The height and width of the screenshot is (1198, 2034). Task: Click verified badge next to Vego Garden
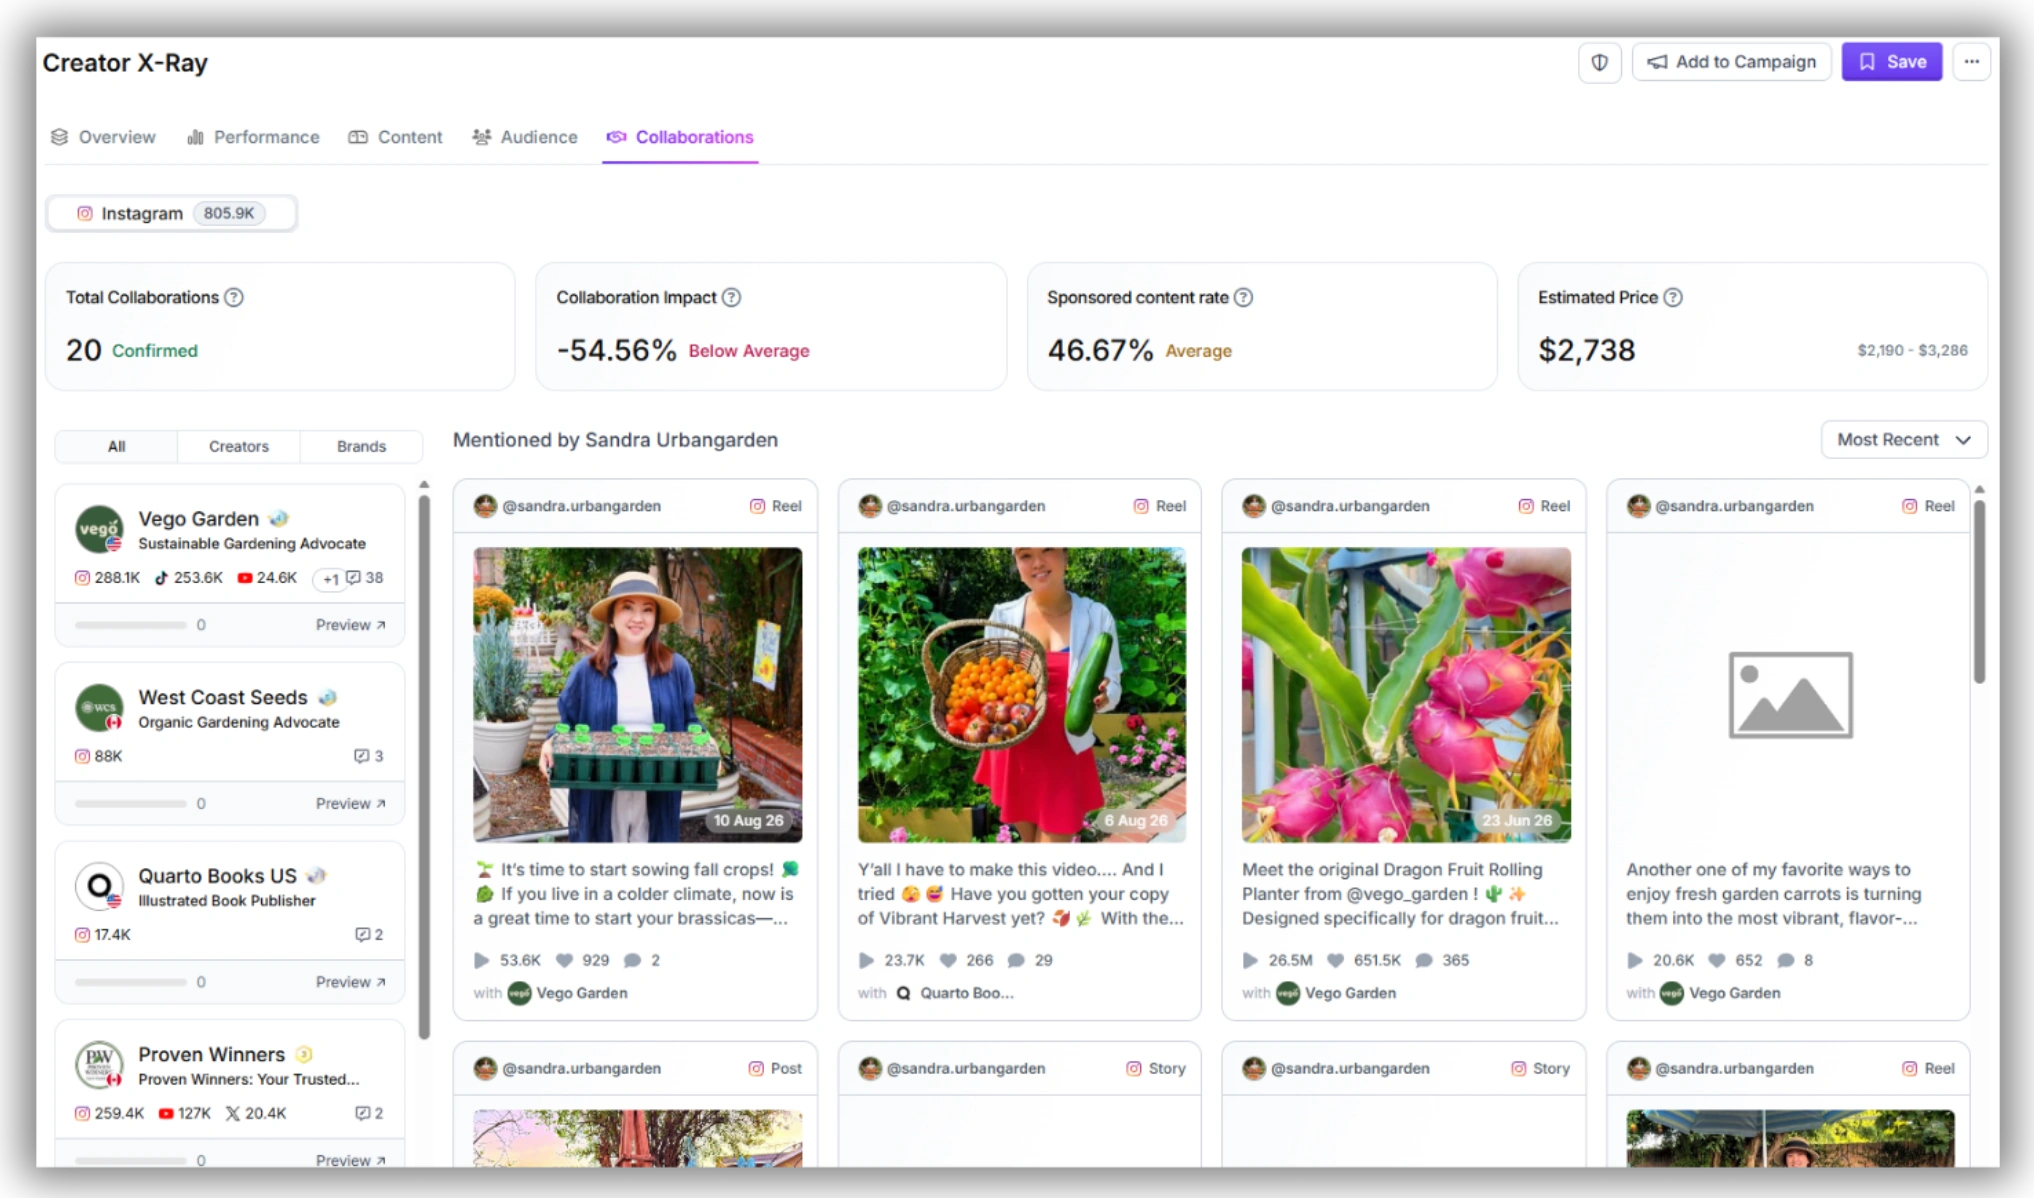coord(278,519)
